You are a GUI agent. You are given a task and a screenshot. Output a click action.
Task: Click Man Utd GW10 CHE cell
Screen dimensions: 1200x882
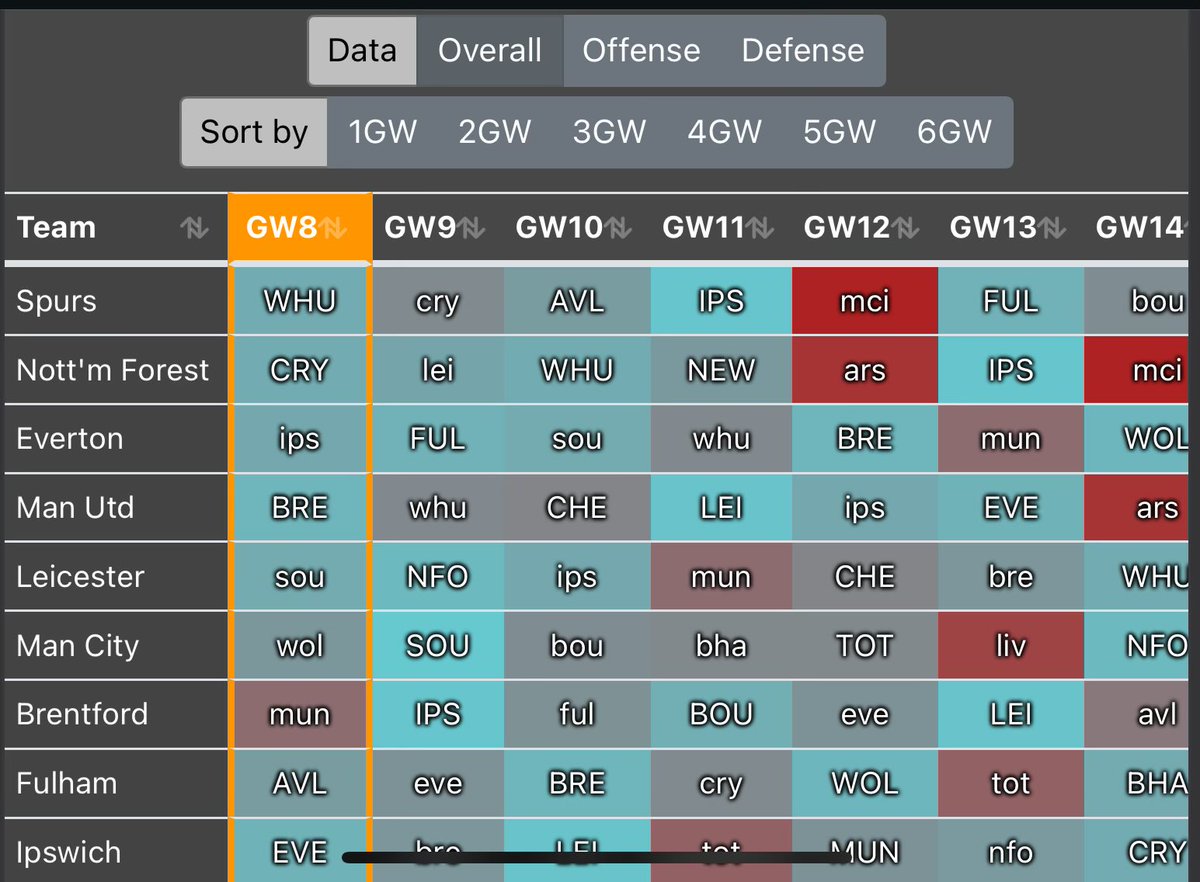click(577, 508)
